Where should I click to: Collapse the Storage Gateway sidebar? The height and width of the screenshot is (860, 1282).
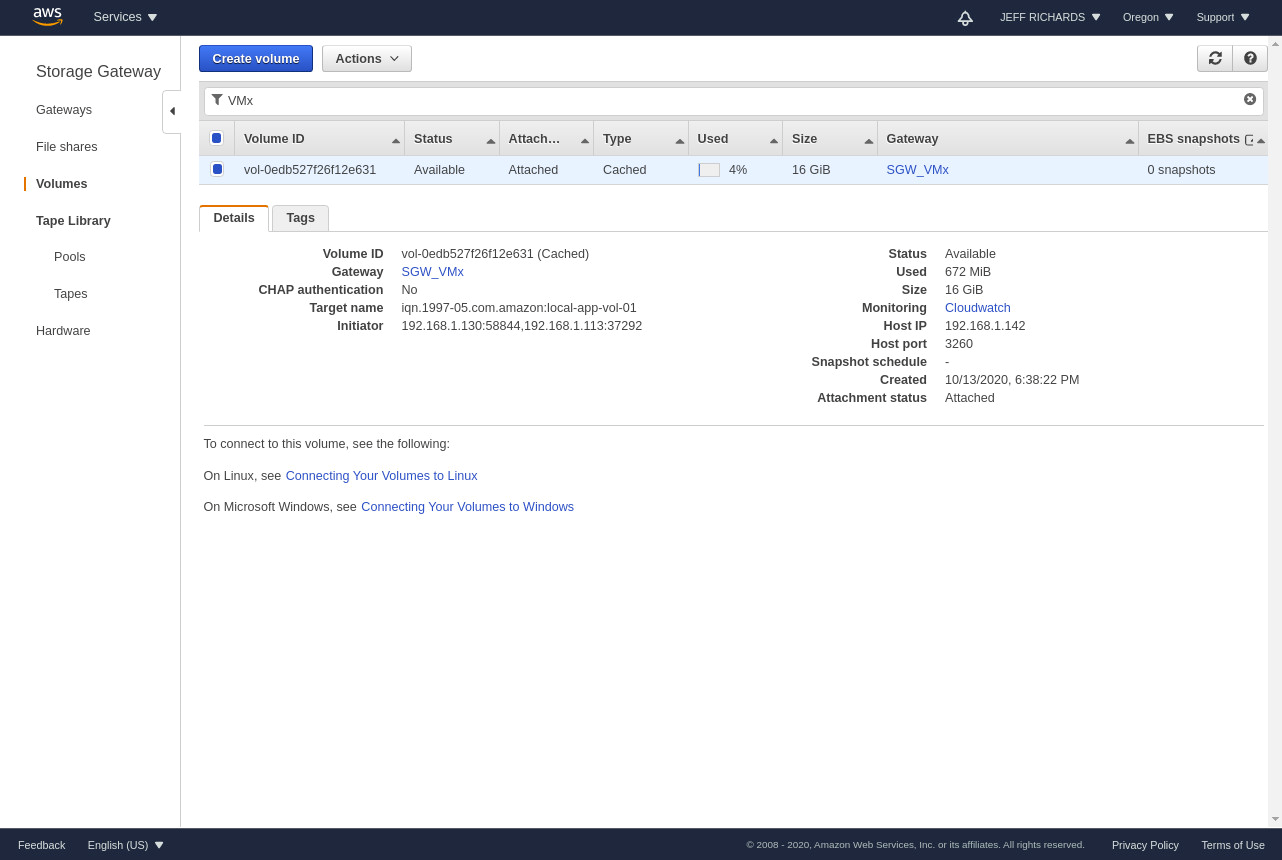[x=171, y=111]
